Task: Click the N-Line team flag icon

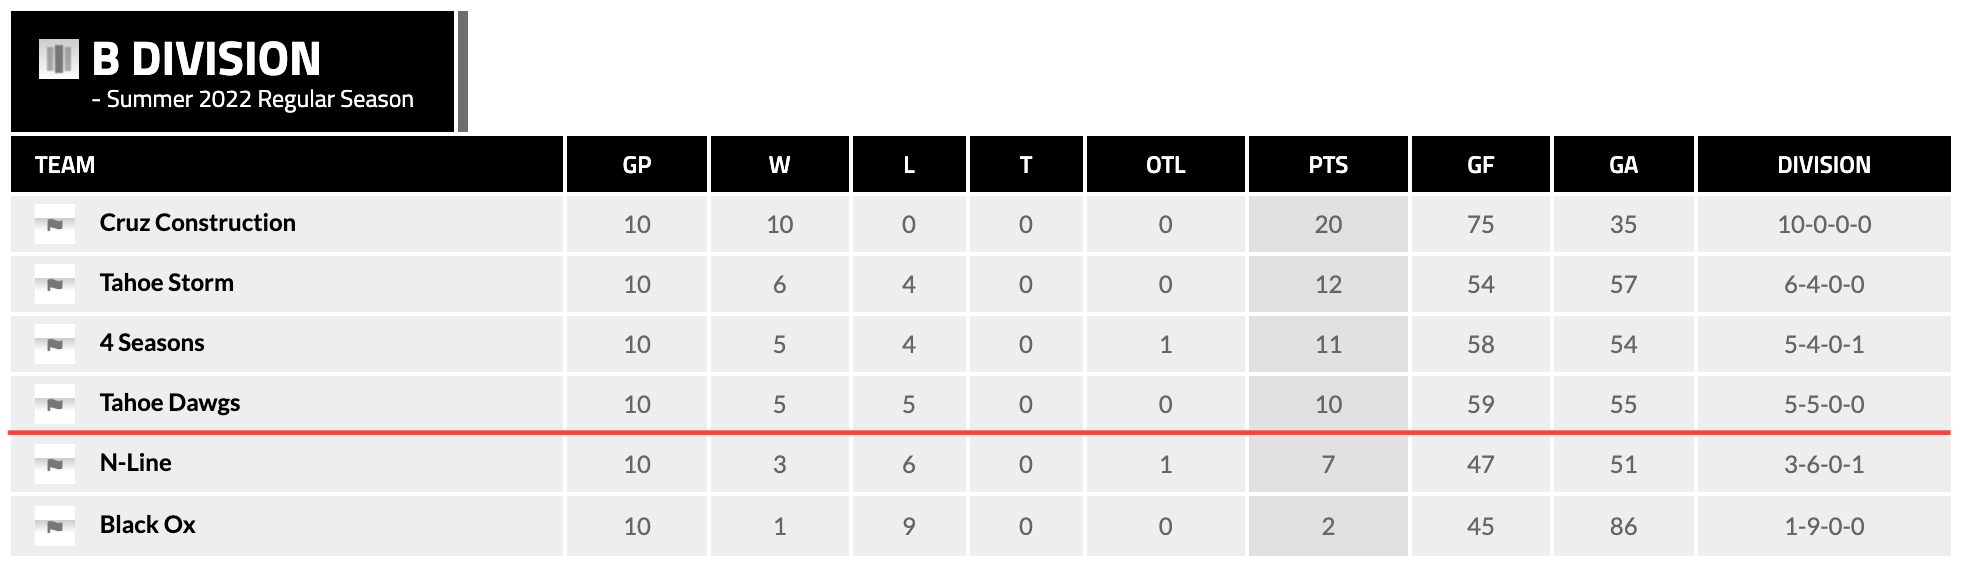Action: [55, 464]
